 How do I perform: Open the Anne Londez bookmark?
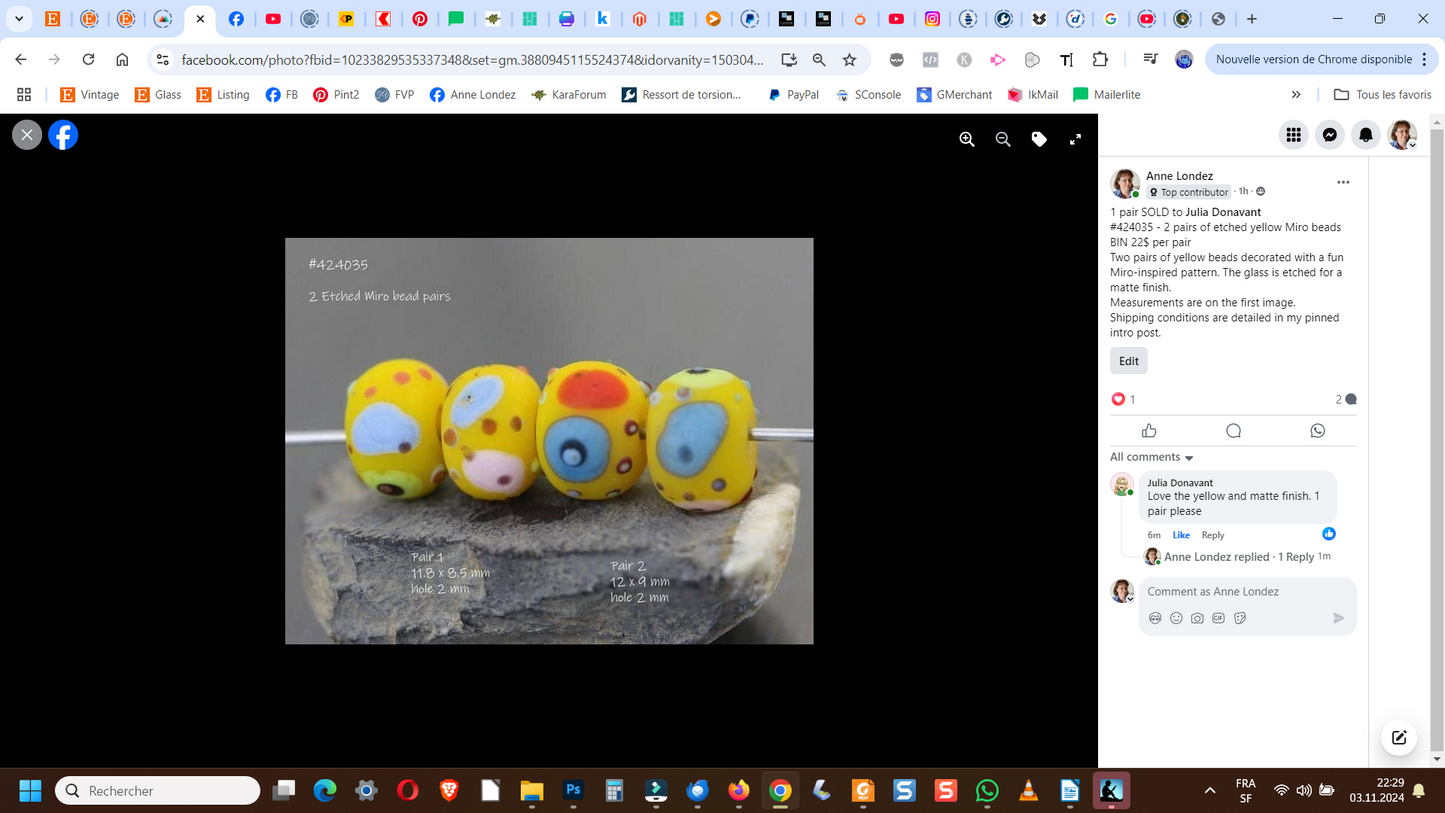[x=473, y=95]
